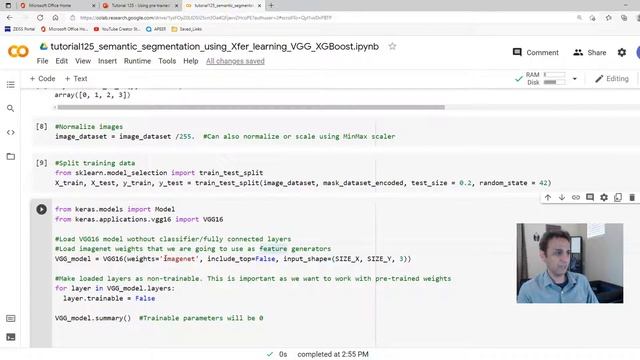The image size is (640, 360).
Task: Open the Editing mode dropdown
Action: [611, 78]
